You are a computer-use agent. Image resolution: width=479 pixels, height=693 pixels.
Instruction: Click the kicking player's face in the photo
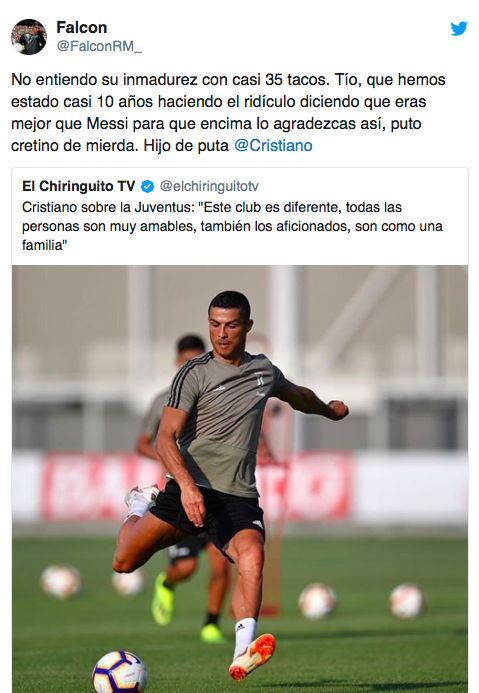pos(228,329)
